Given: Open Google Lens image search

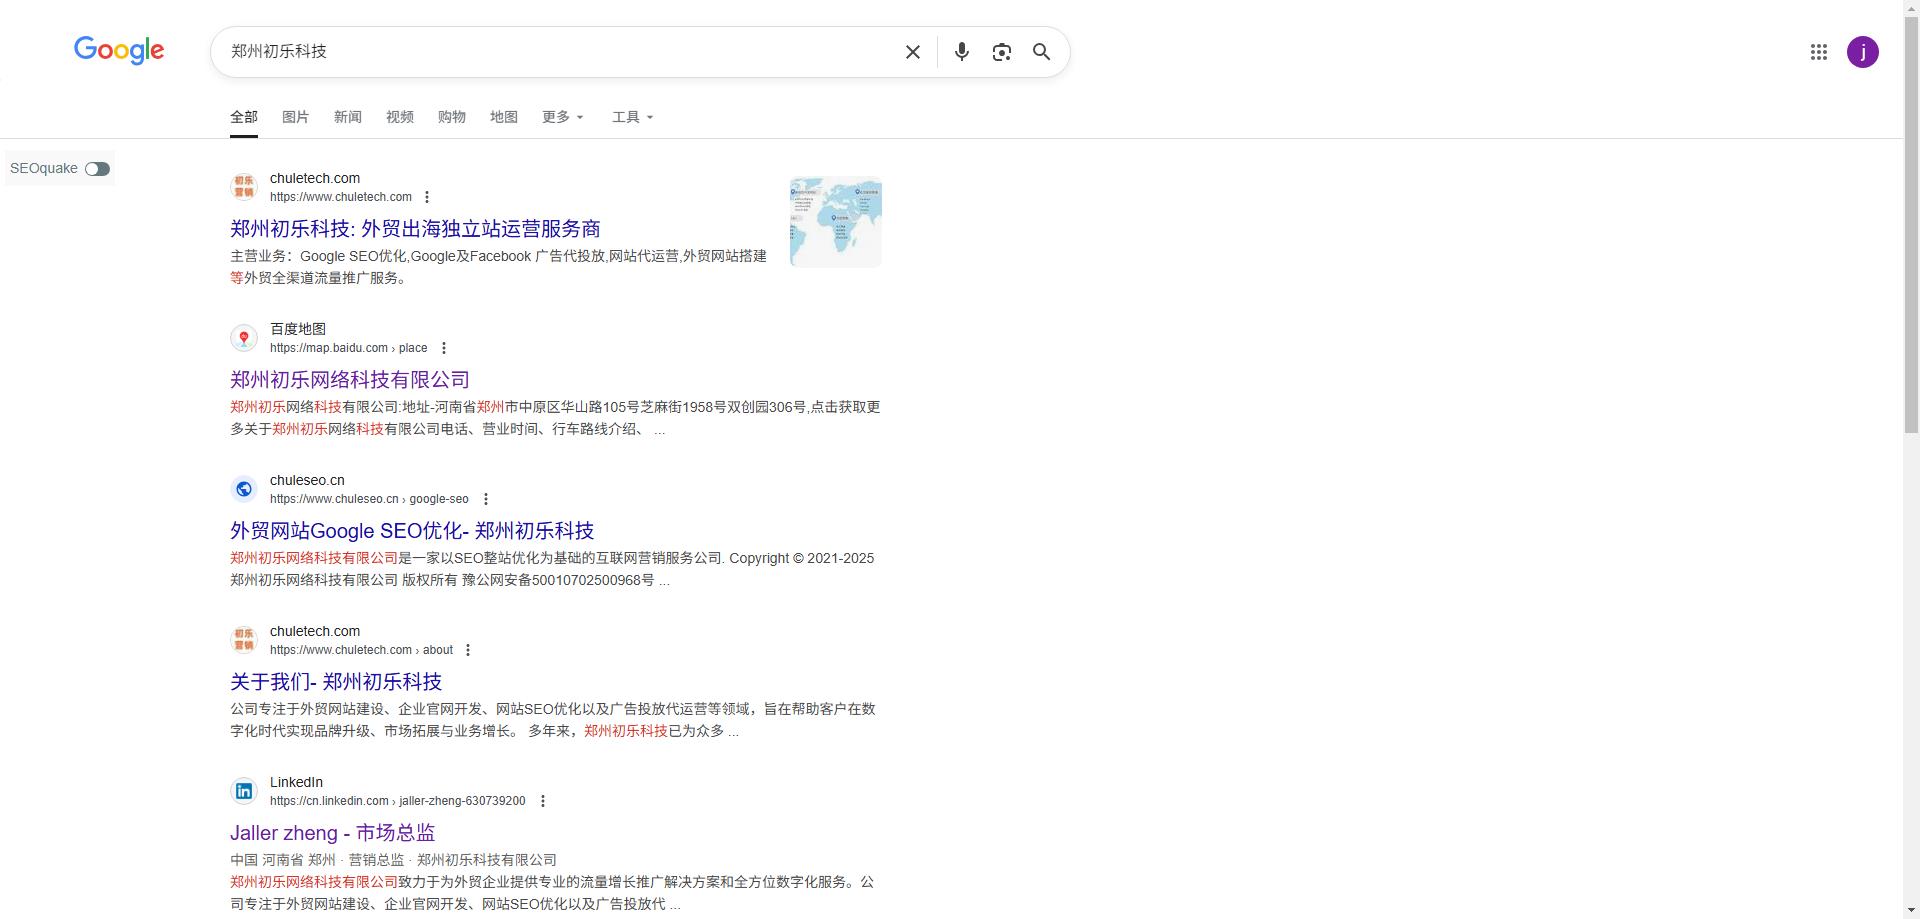Looking at the screenshot, I should [1001, 51].
